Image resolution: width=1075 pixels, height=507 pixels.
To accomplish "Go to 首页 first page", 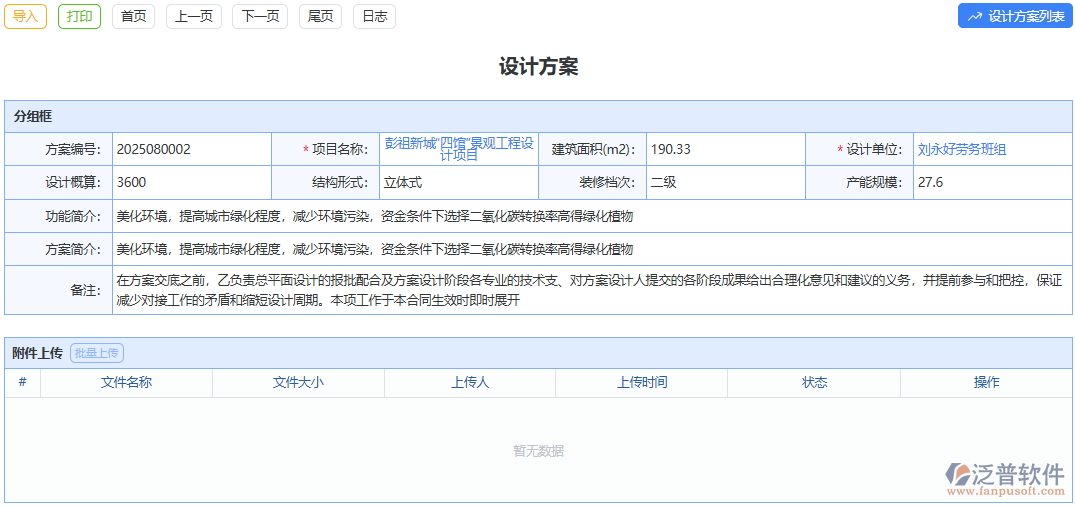I will pos(134,16).
